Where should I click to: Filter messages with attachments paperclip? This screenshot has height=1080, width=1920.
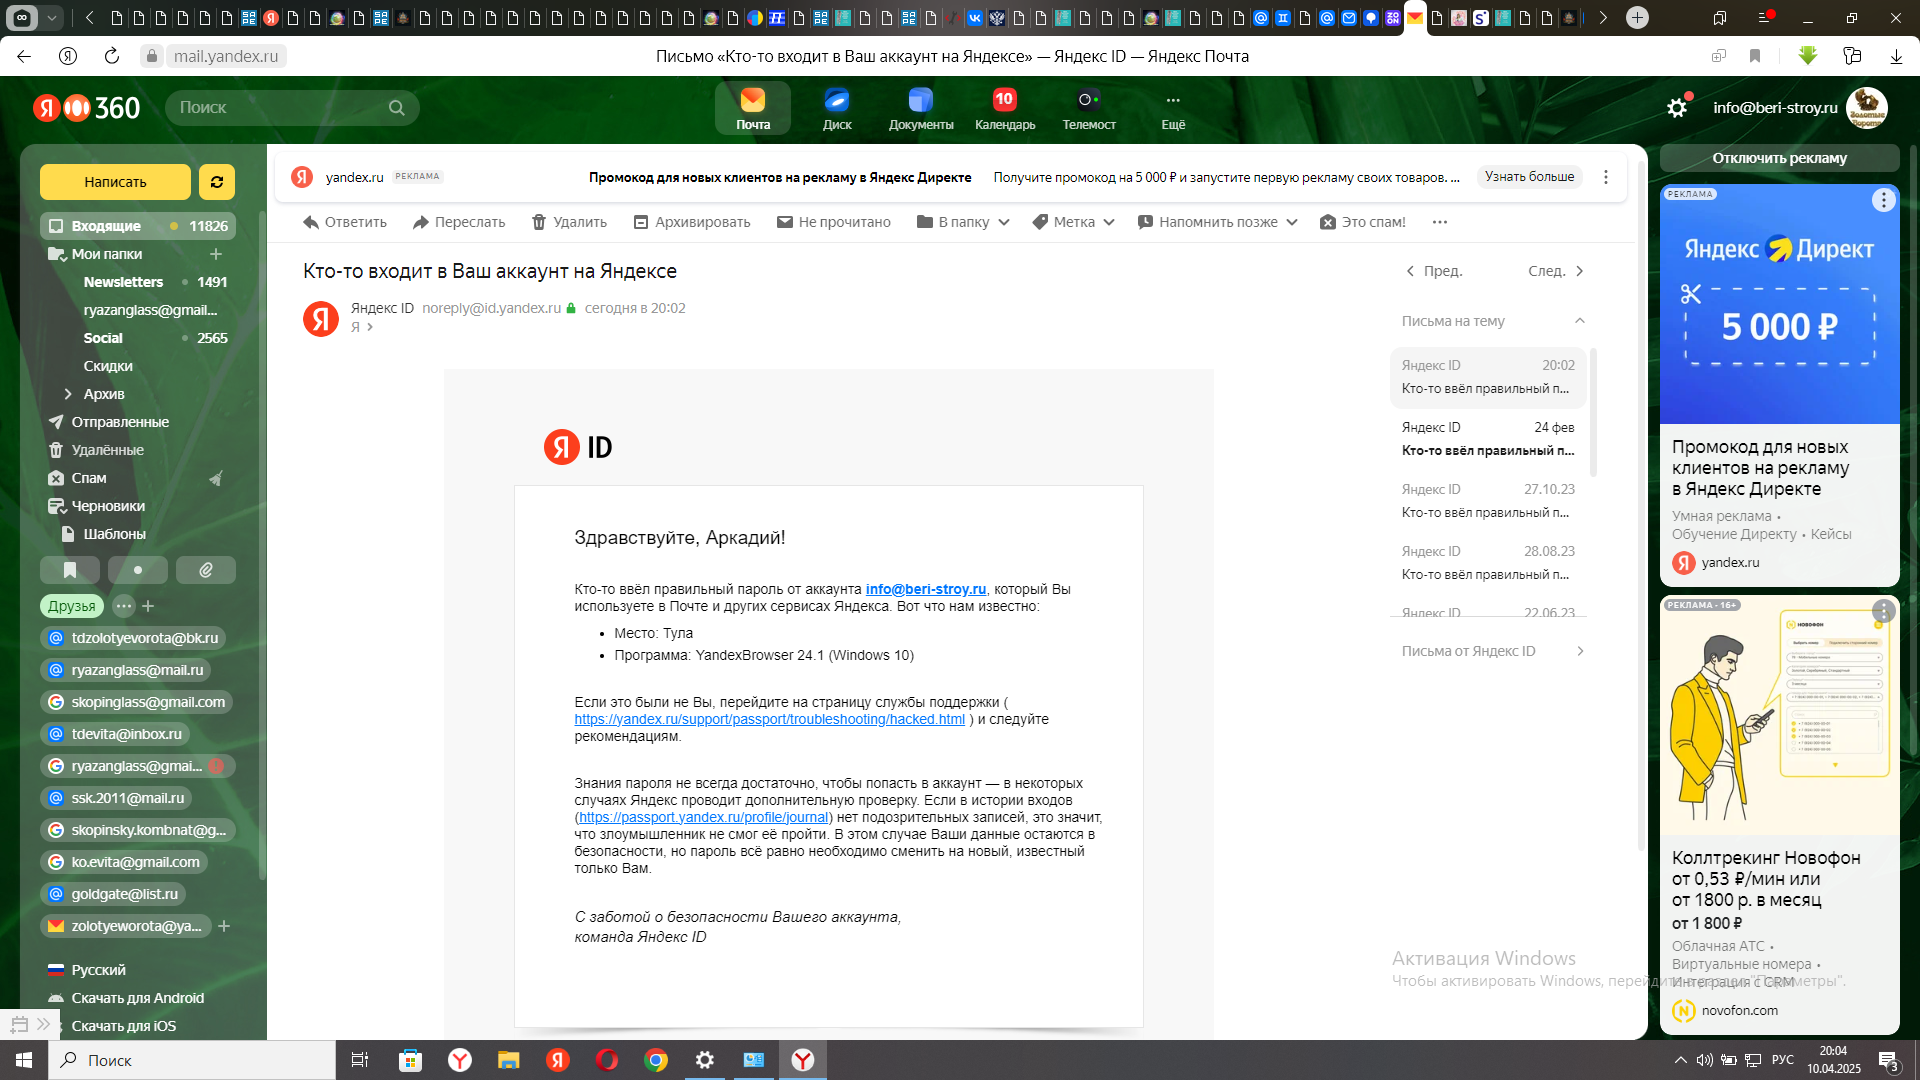pyautogui.click(x=206, y=570)
